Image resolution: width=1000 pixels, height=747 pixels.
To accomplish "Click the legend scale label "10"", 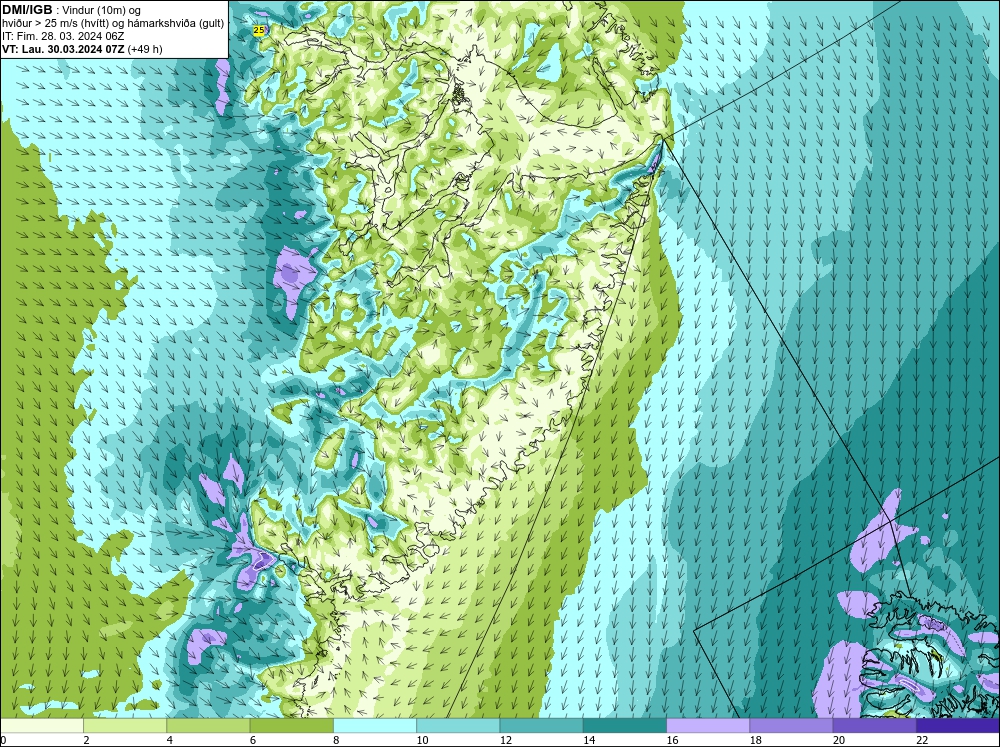I will pyautogui.click(x=422, y=740).
